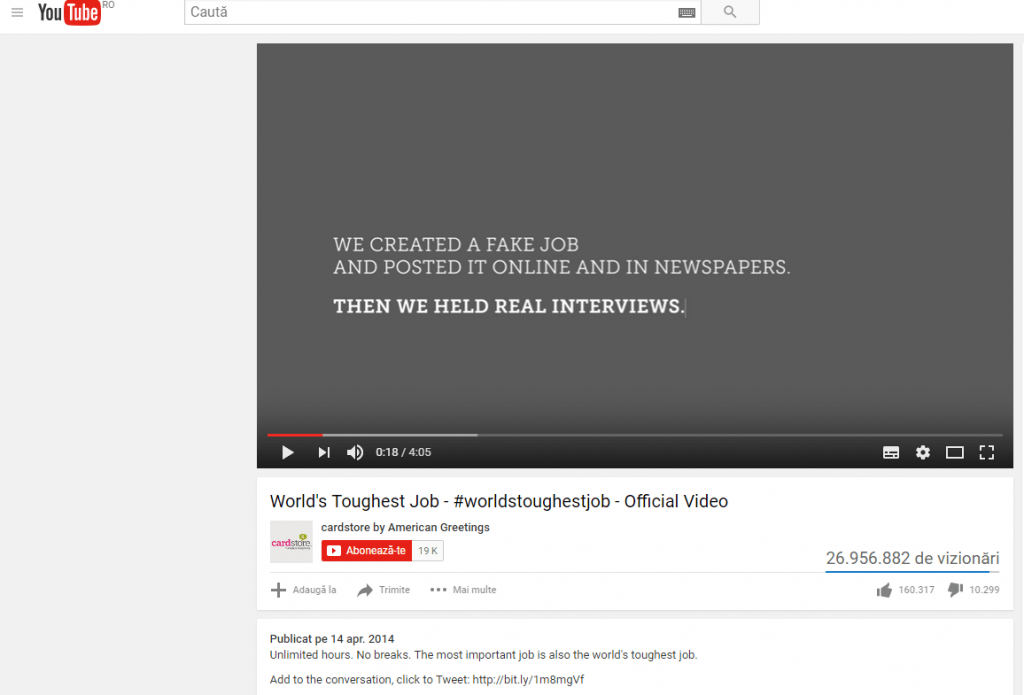Like the video with thumbs up

(x=884, y=590)
